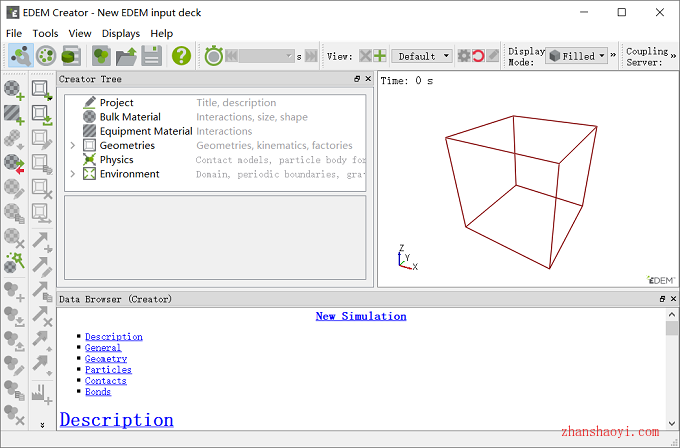Add a new geometry section
The image size is (680, 448).
(42, 90)
